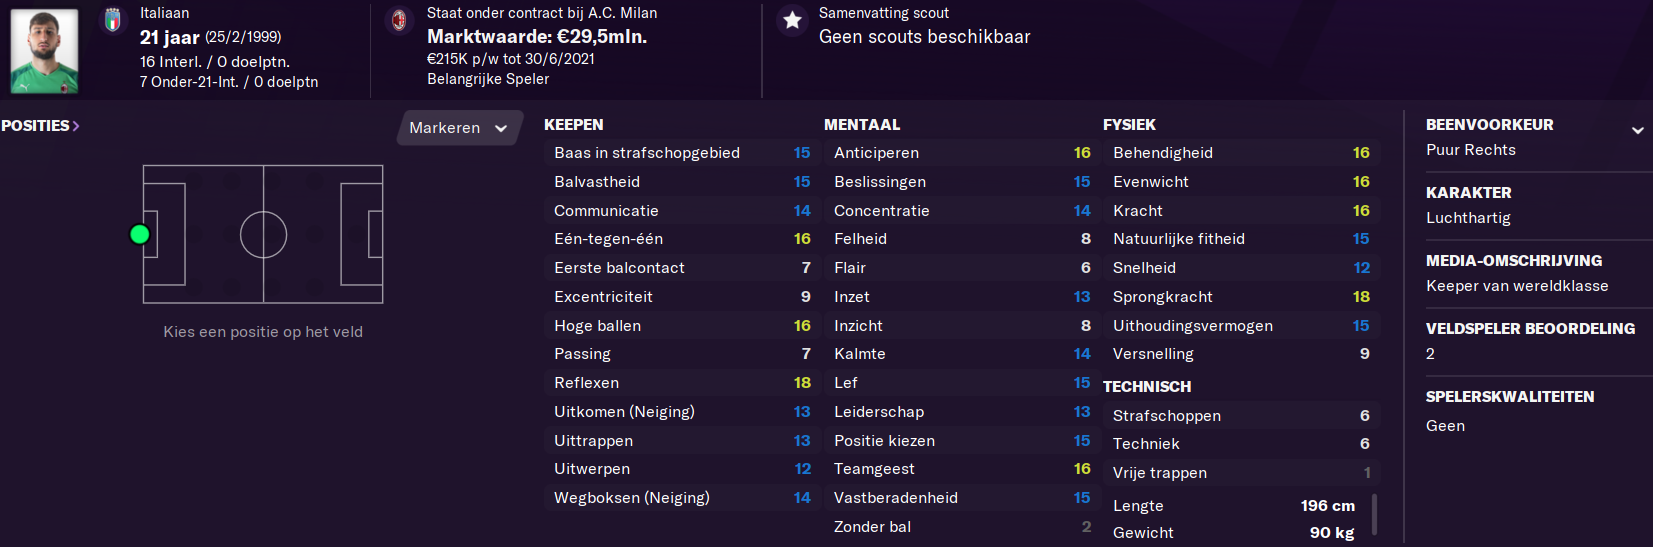Screen dimensions: 1653x547
Task: Select the green goalkeeper position dot
Action: [x=140, y=234]
